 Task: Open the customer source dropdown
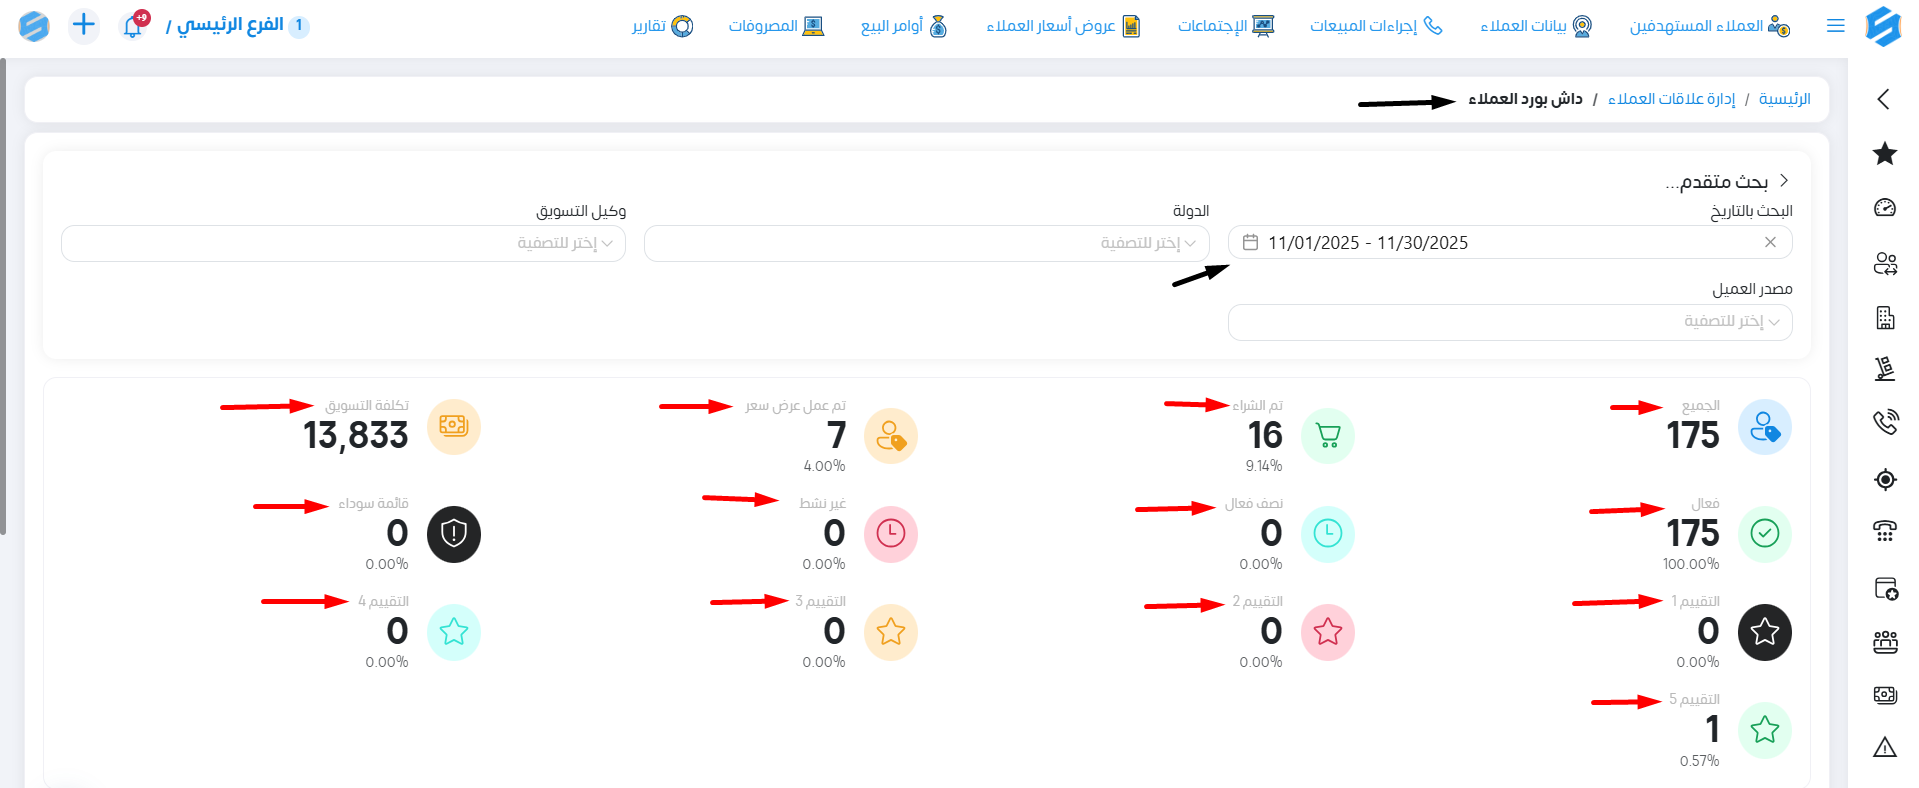tap(1509, 322)
